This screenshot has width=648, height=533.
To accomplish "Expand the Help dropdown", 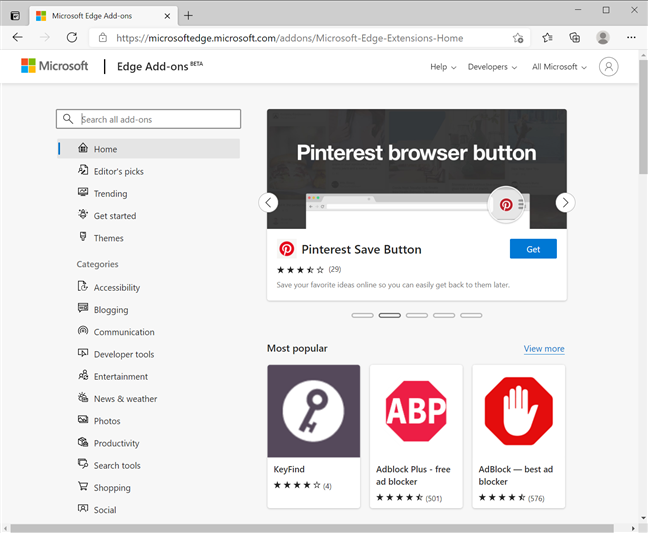I will pos(443,67).
